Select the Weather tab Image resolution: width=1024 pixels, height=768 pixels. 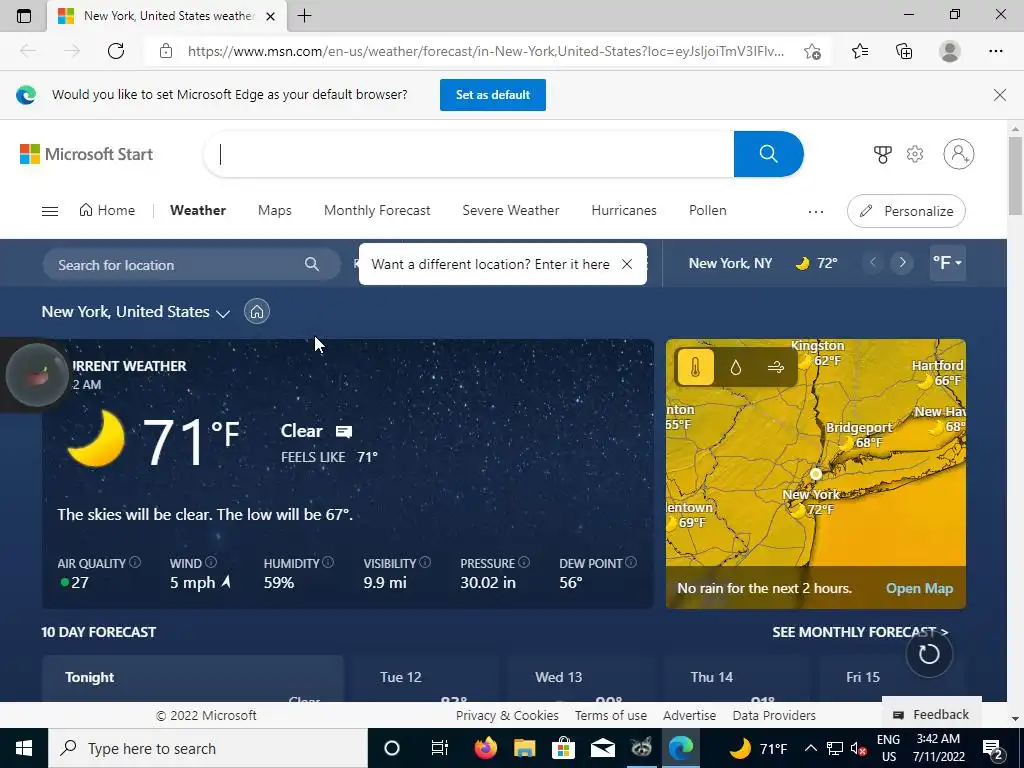click(198, 210)
